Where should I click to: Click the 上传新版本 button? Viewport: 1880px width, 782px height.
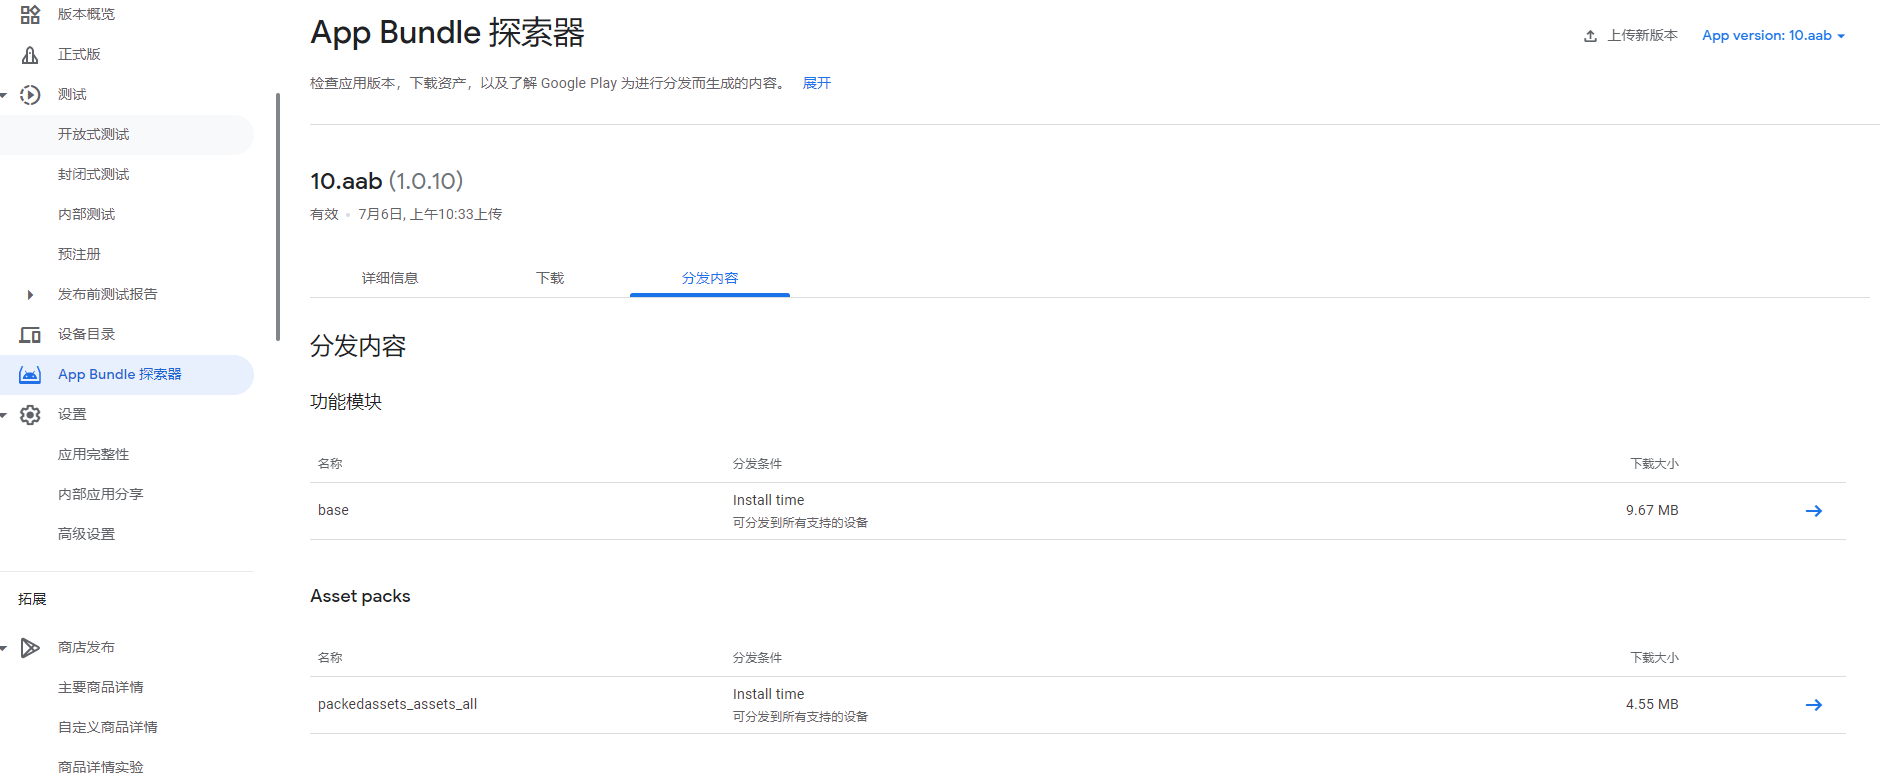(x=1631, y=35)
